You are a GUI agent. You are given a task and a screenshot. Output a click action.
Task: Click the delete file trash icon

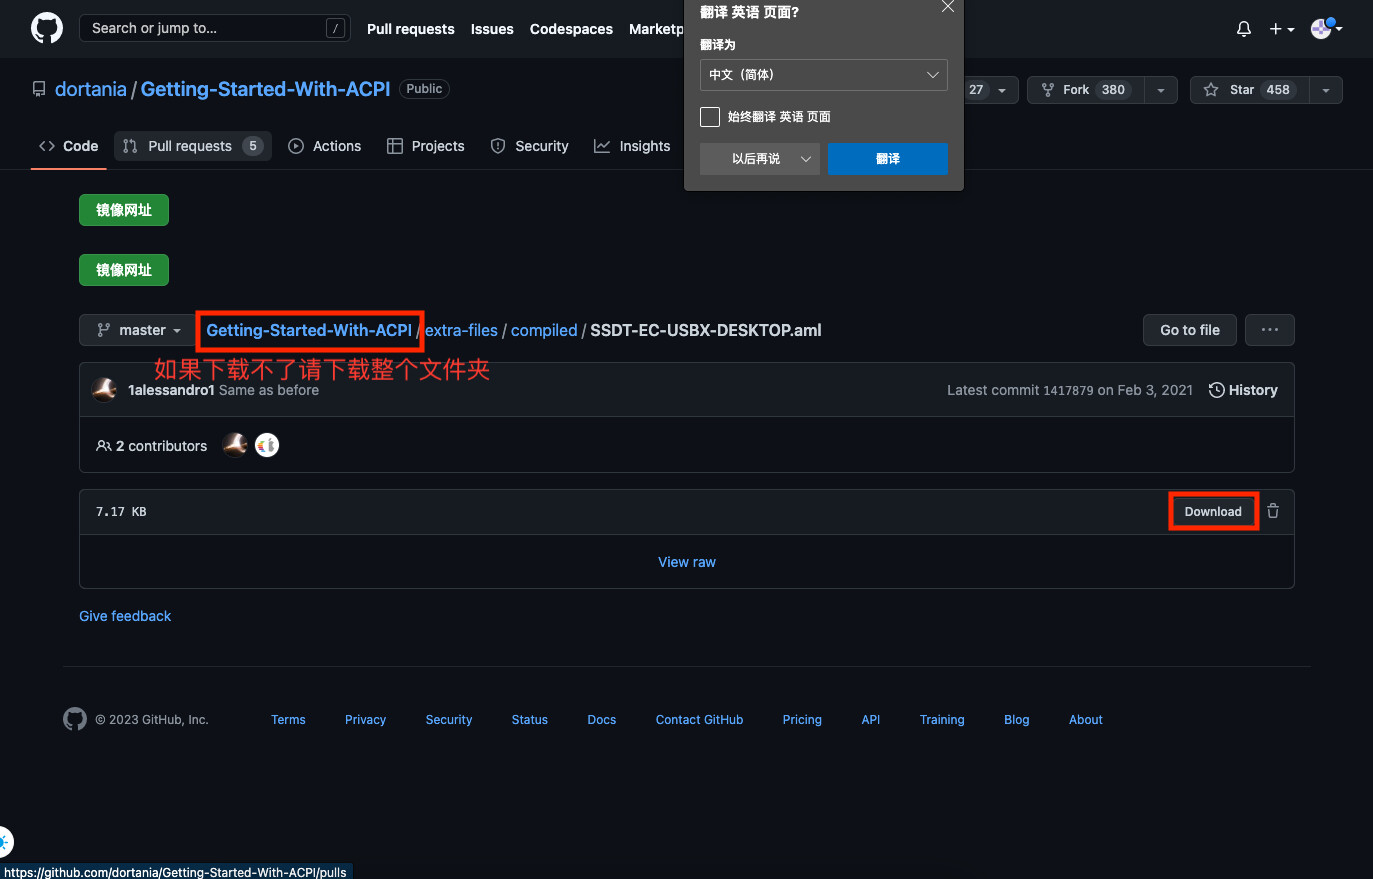[1273, 511]
